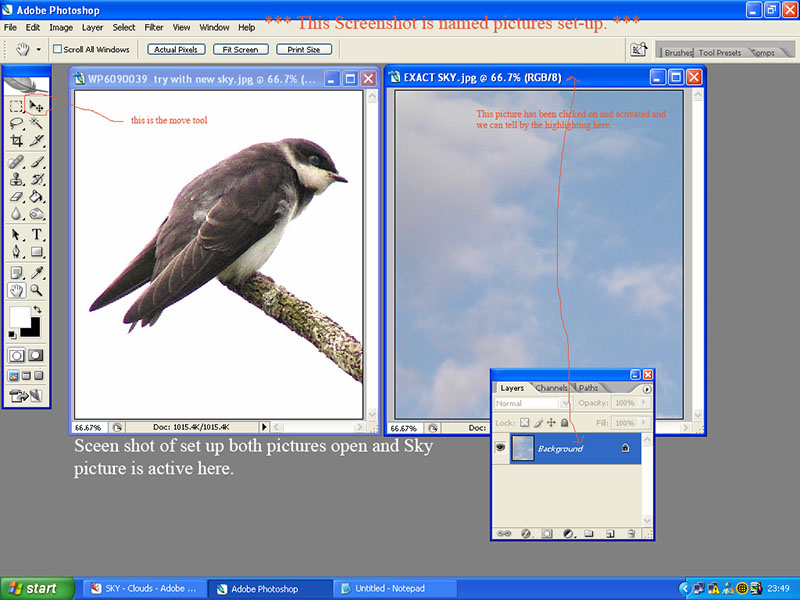Expand hidden system tray icons

685,588
